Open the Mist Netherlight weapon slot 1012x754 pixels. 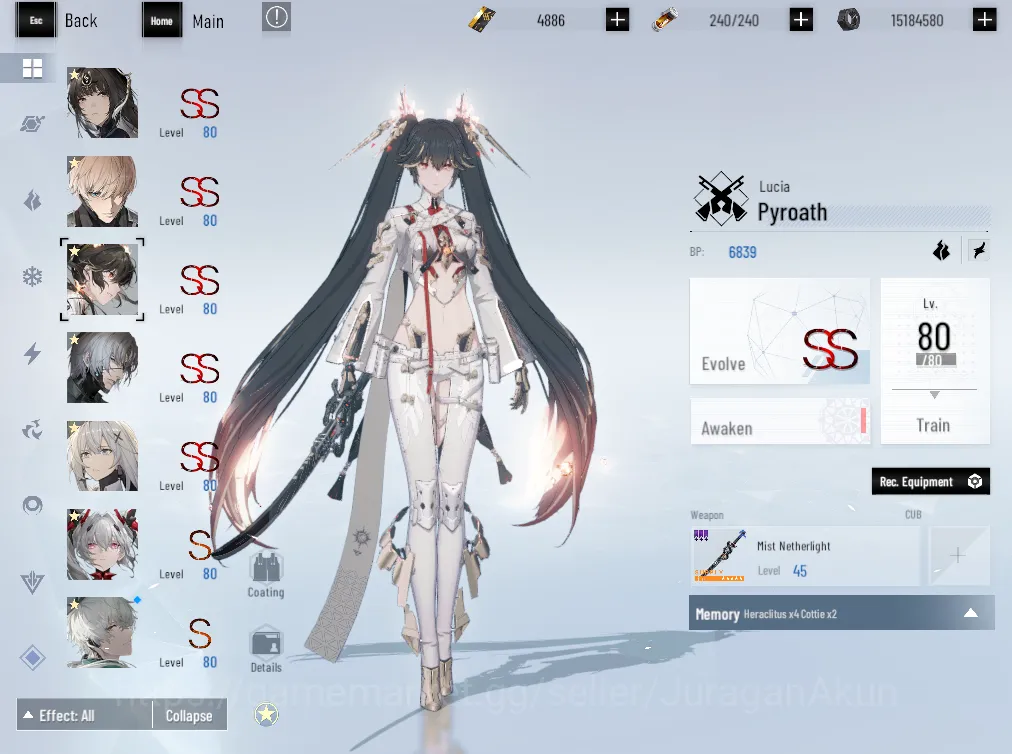[x=805, y=556]
